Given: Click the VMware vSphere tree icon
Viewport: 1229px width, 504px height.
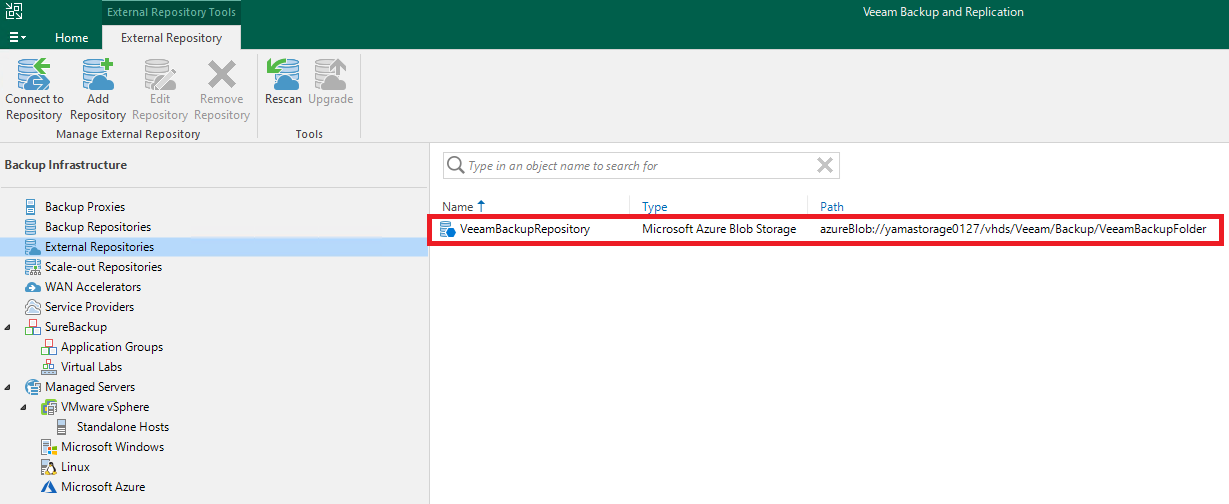Looking at the screenshot, I should coord(48,407).
